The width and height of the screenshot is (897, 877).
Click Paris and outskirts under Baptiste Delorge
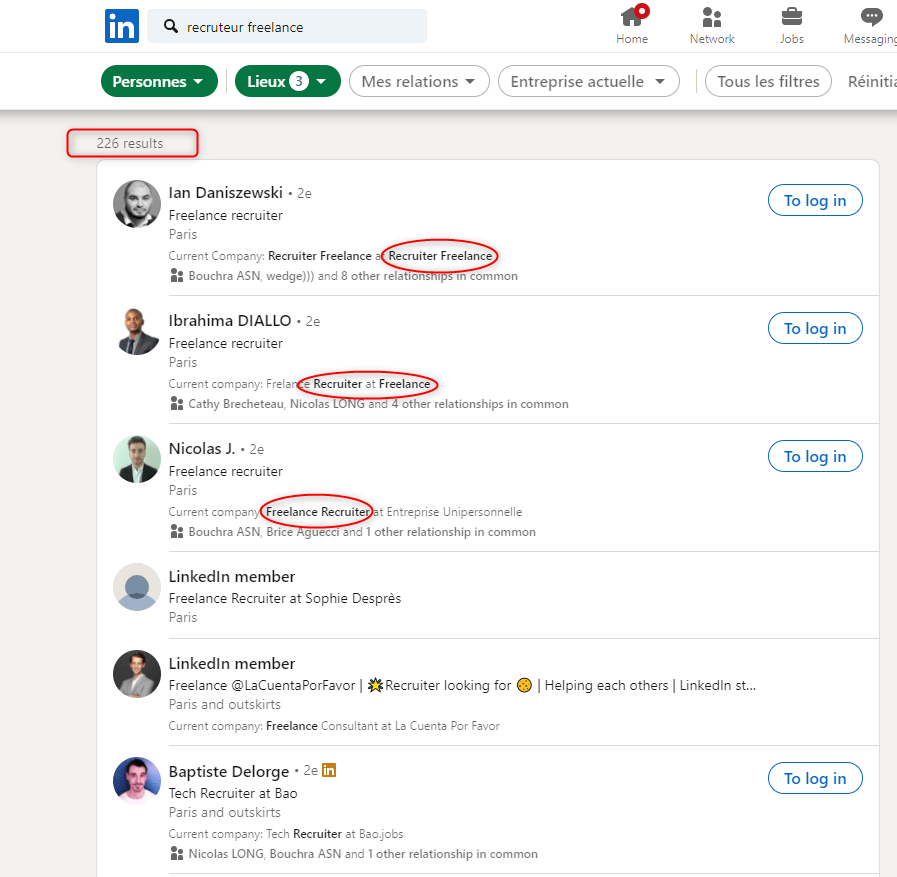[225, 812]
